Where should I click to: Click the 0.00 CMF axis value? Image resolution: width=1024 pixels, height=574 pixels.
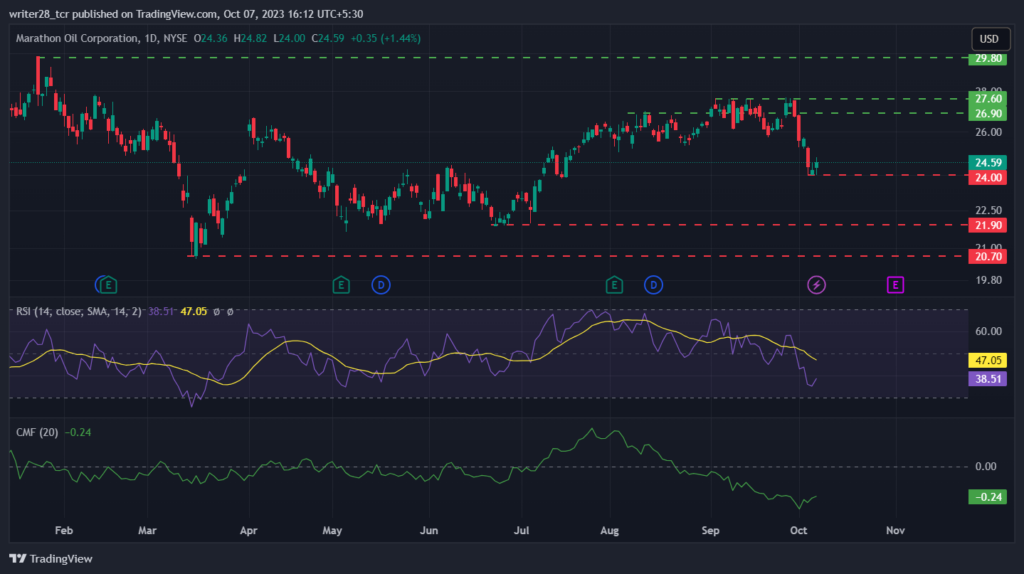point(985,466)
